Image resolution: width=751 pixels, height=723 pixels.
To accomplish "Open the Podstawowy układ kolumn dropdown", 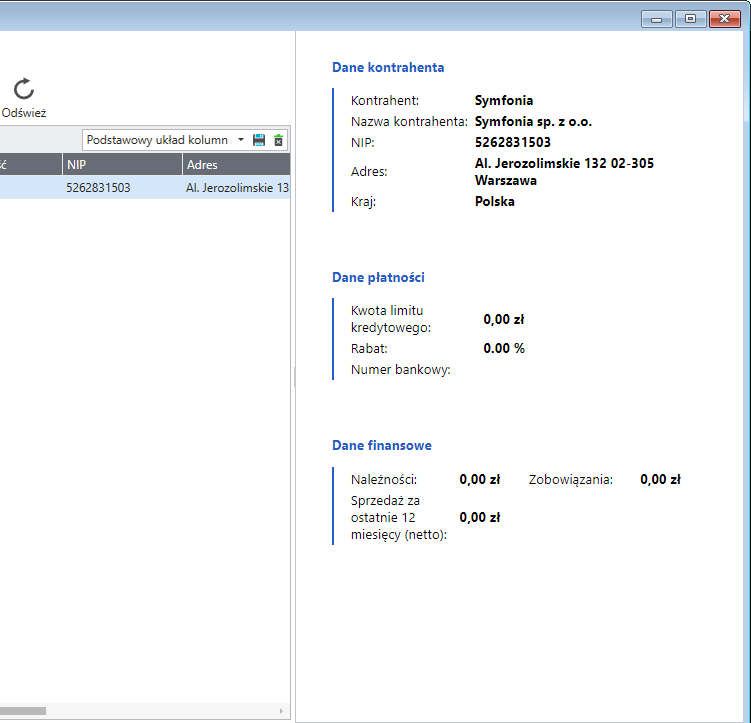I will [165, 140].
